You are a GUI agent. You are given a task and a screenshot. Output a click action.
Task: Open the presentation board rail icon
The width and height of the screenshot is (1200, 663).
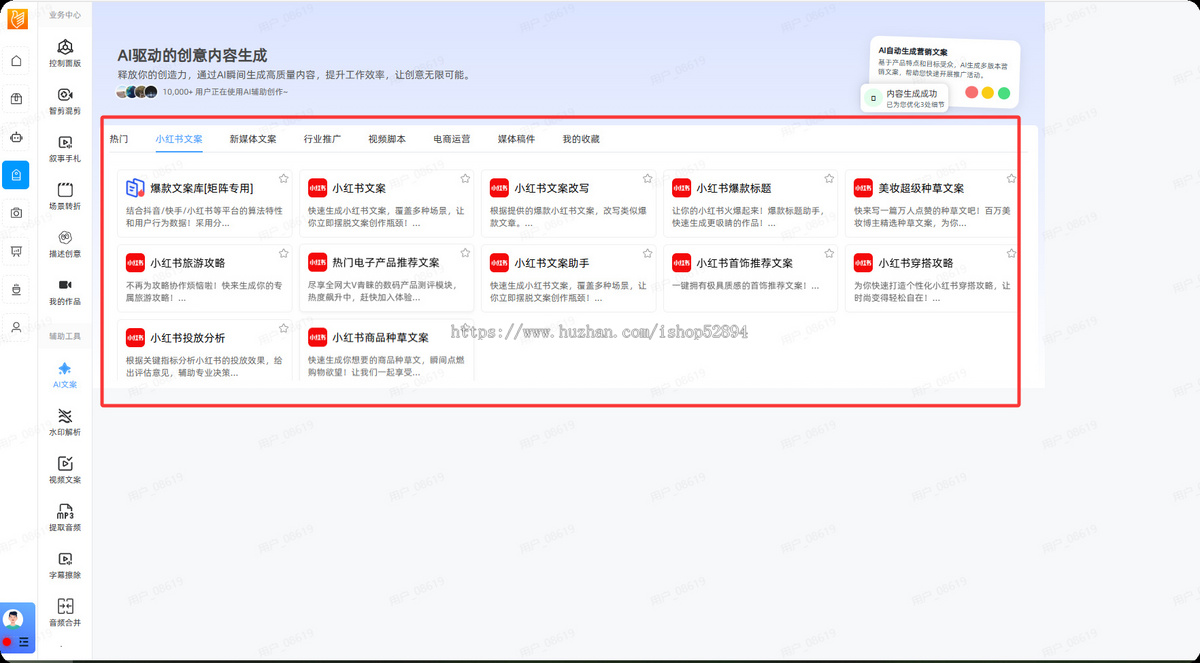[16, 250]
